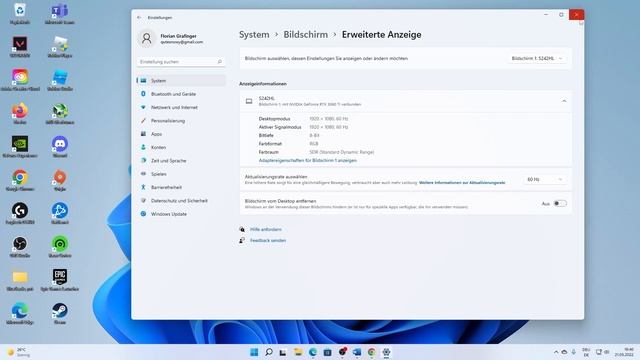Open the 'Bildschirm 1: S242HL' display selector
This screenshot has width=640, height=360.
click(537, 58)
